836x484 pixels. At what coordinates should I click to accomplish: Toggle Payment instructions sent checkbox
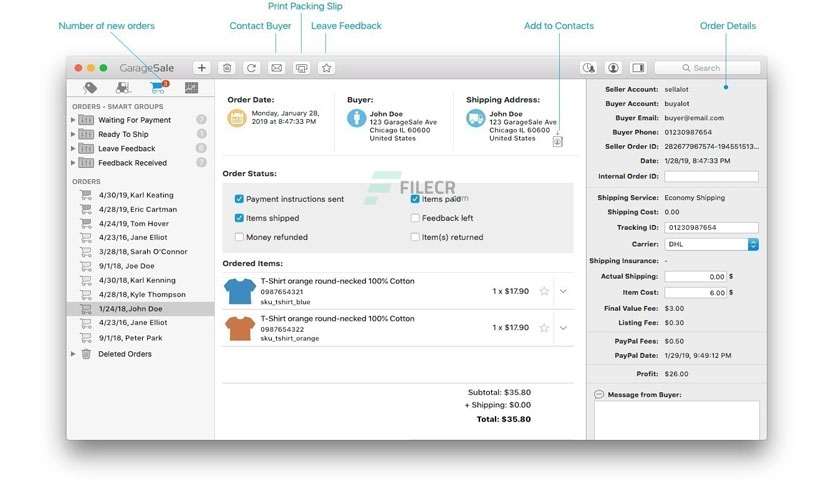pos(239,199)
